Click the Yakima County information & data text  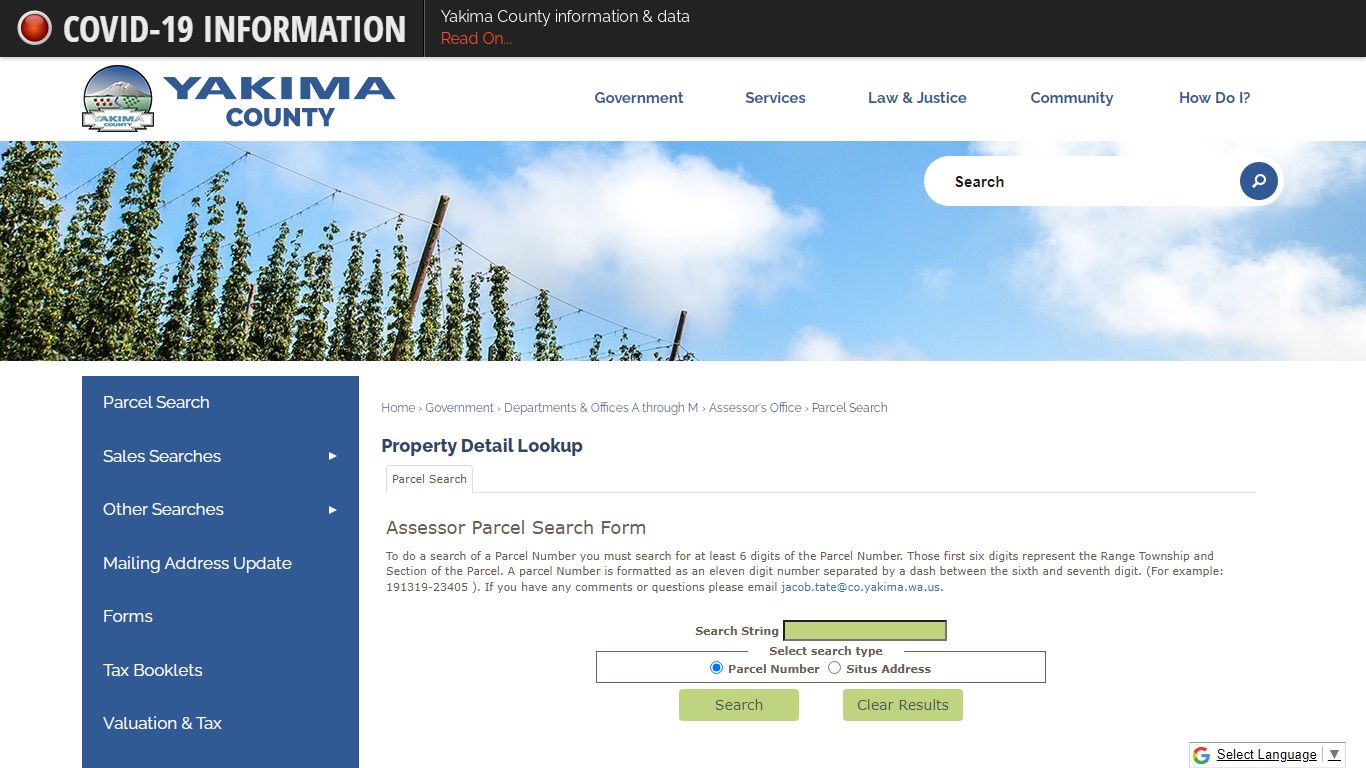pos(565,16)
